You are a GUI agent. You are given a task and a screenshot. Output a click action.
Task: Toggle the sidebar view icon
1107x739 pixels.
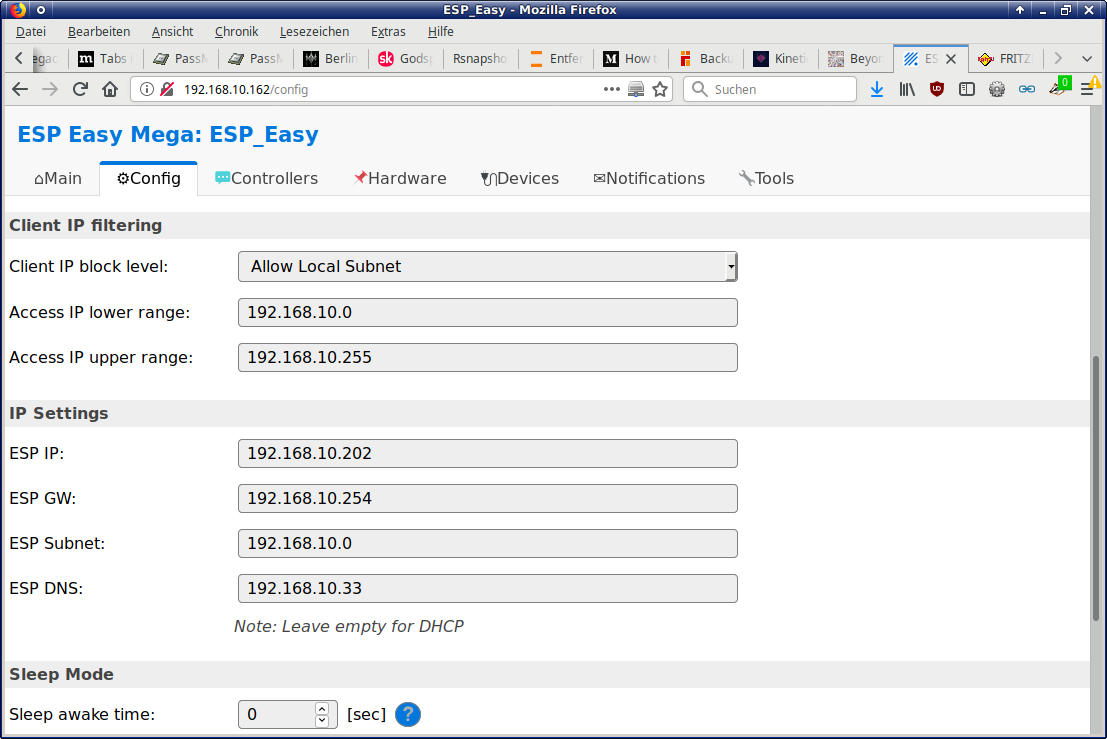966,89
